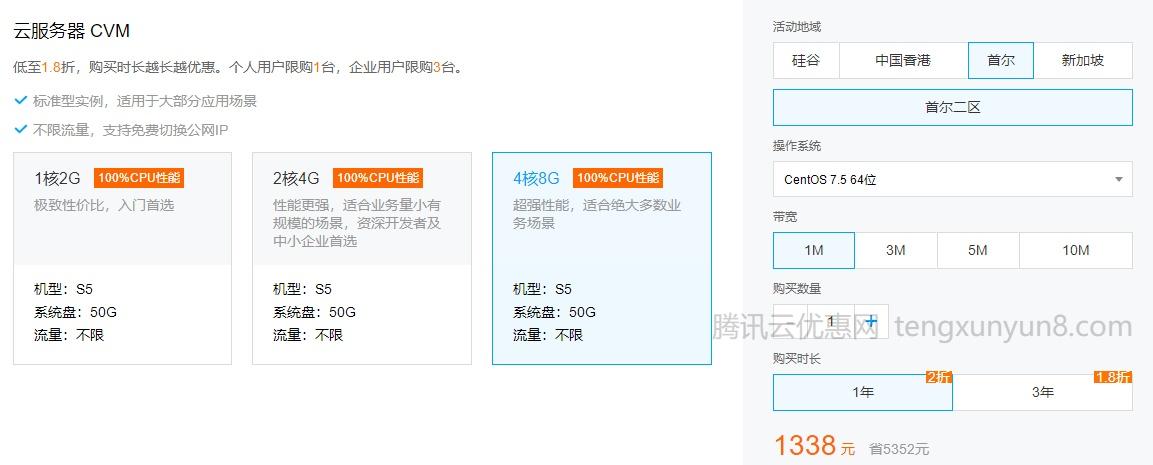This screenshot has height=465, width=1153.
Task: Click the 带宽 label
Action: tap(785, 217)
